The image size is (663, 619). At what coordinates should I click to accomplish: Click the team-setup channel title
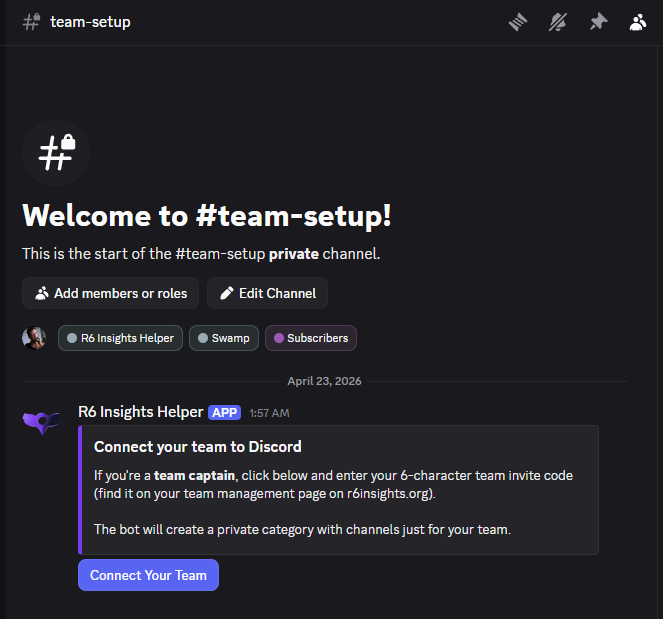(x=90, y=22)
